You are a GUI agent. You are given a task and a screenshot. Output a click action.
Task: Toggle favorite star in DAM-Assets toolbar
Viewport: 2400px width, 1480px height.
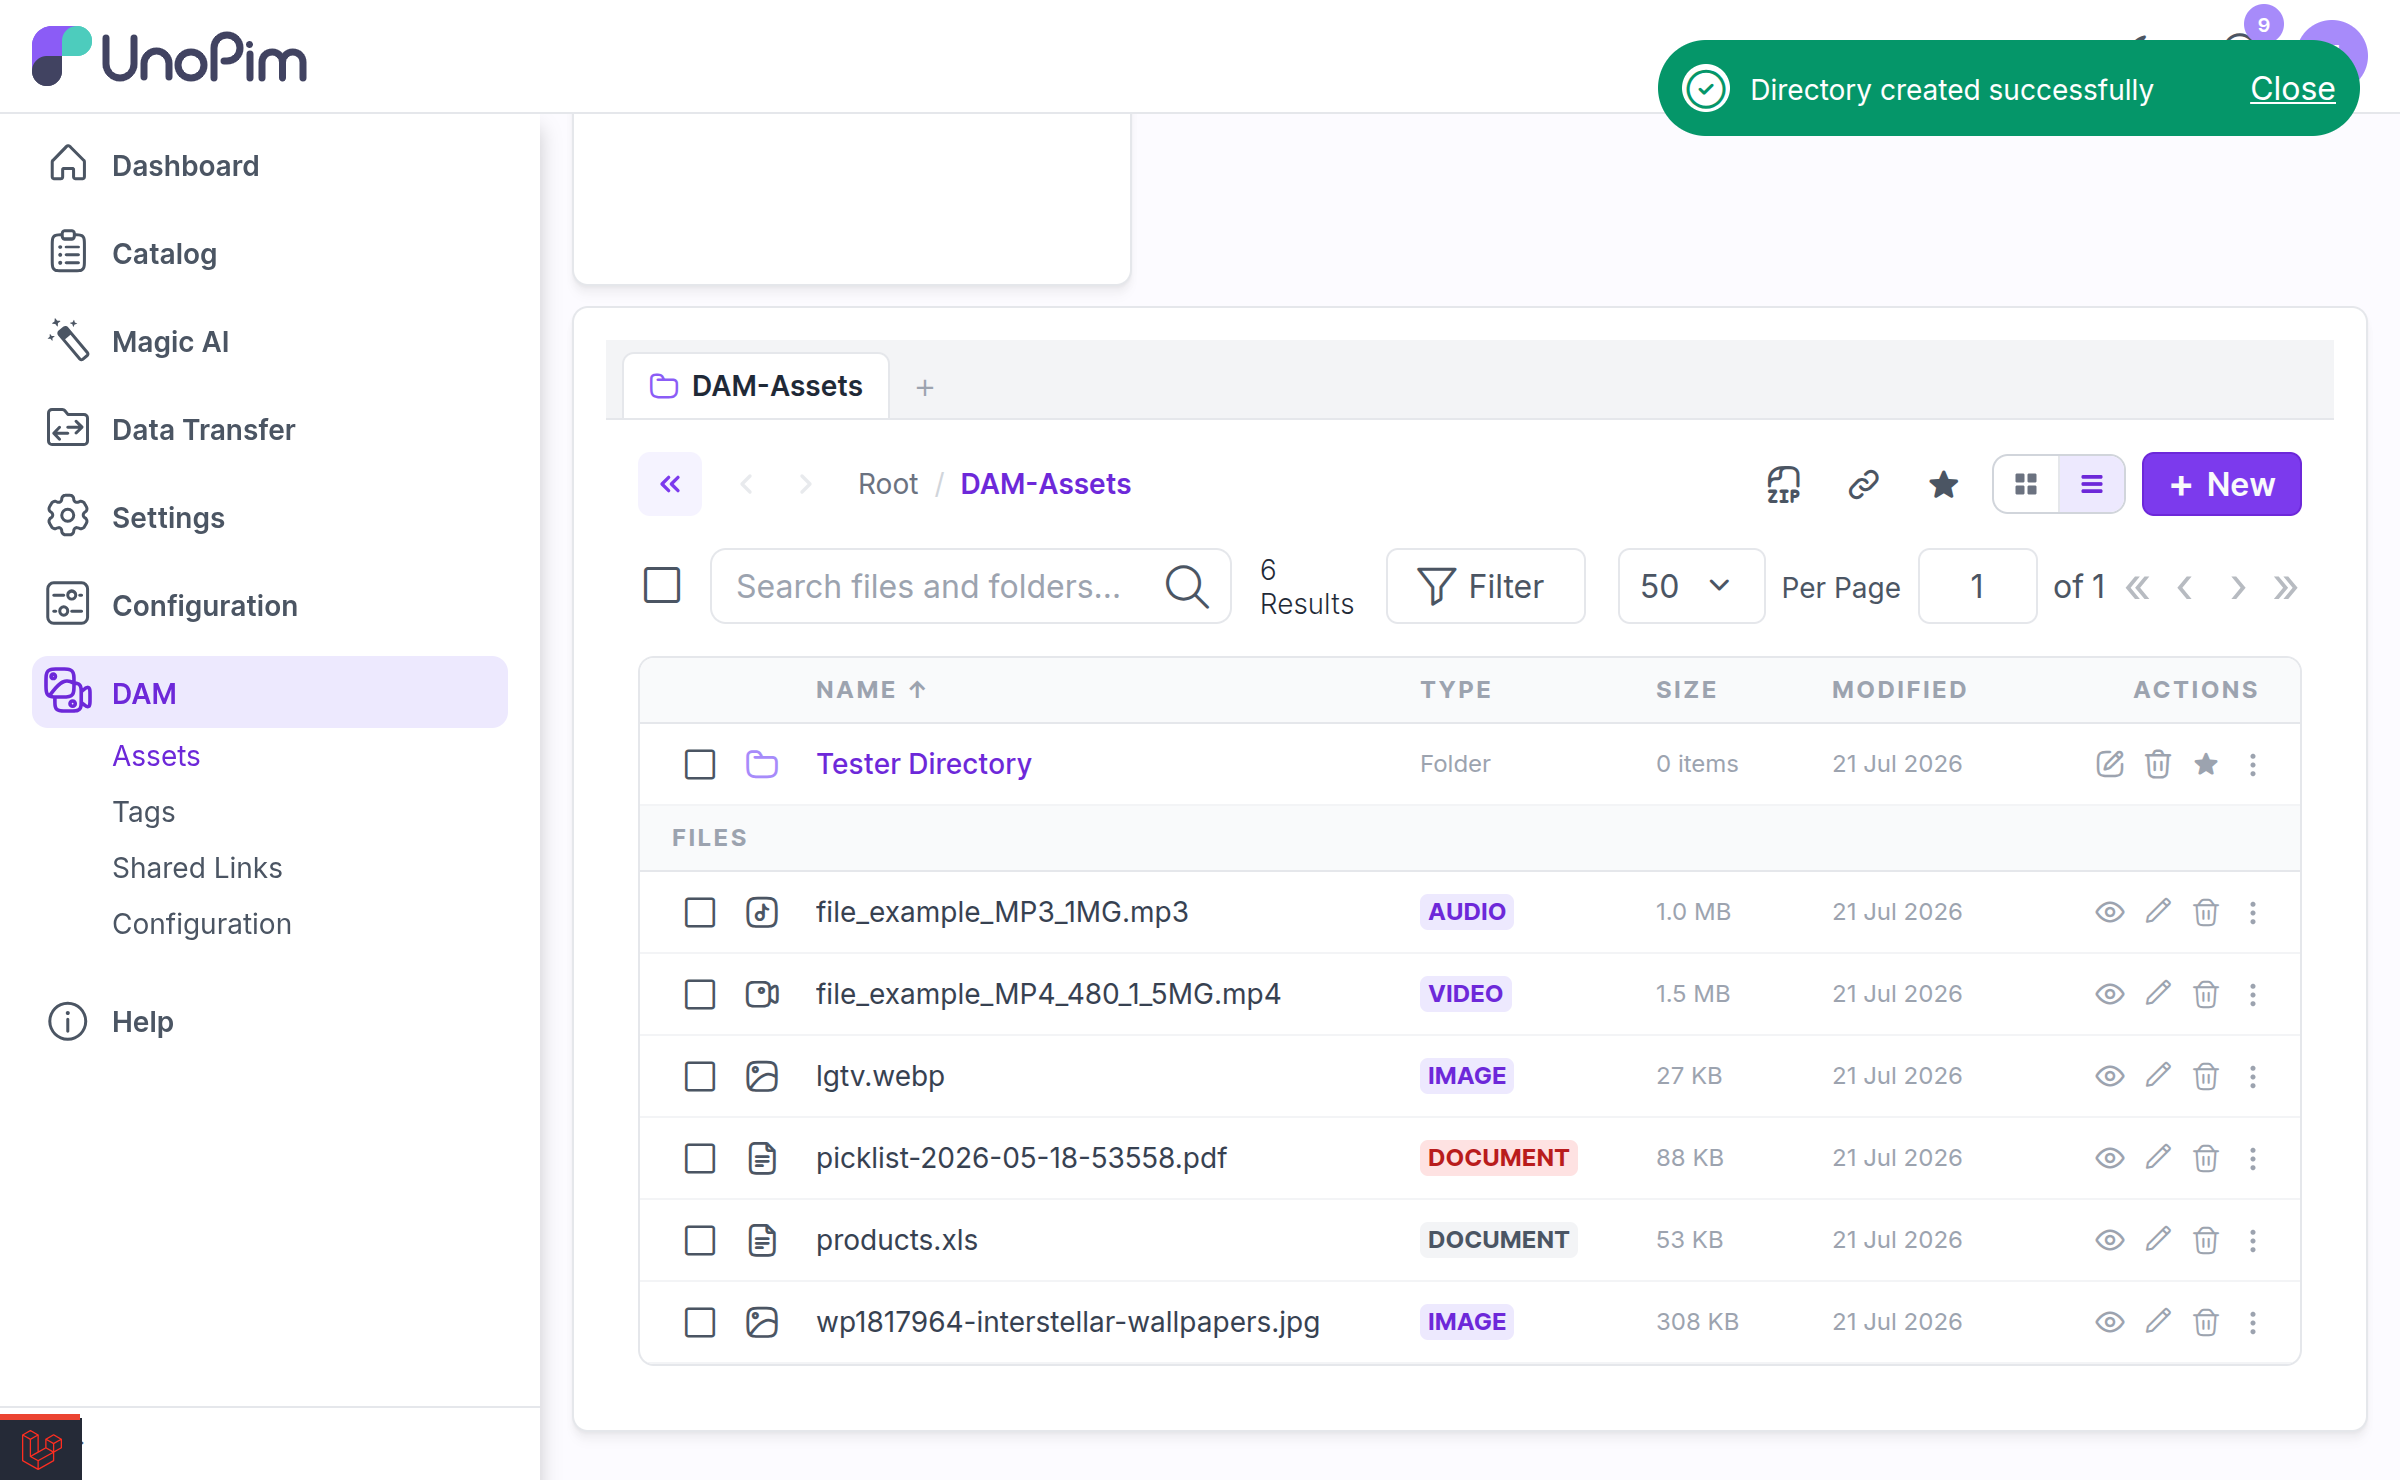pos(1943,485)
